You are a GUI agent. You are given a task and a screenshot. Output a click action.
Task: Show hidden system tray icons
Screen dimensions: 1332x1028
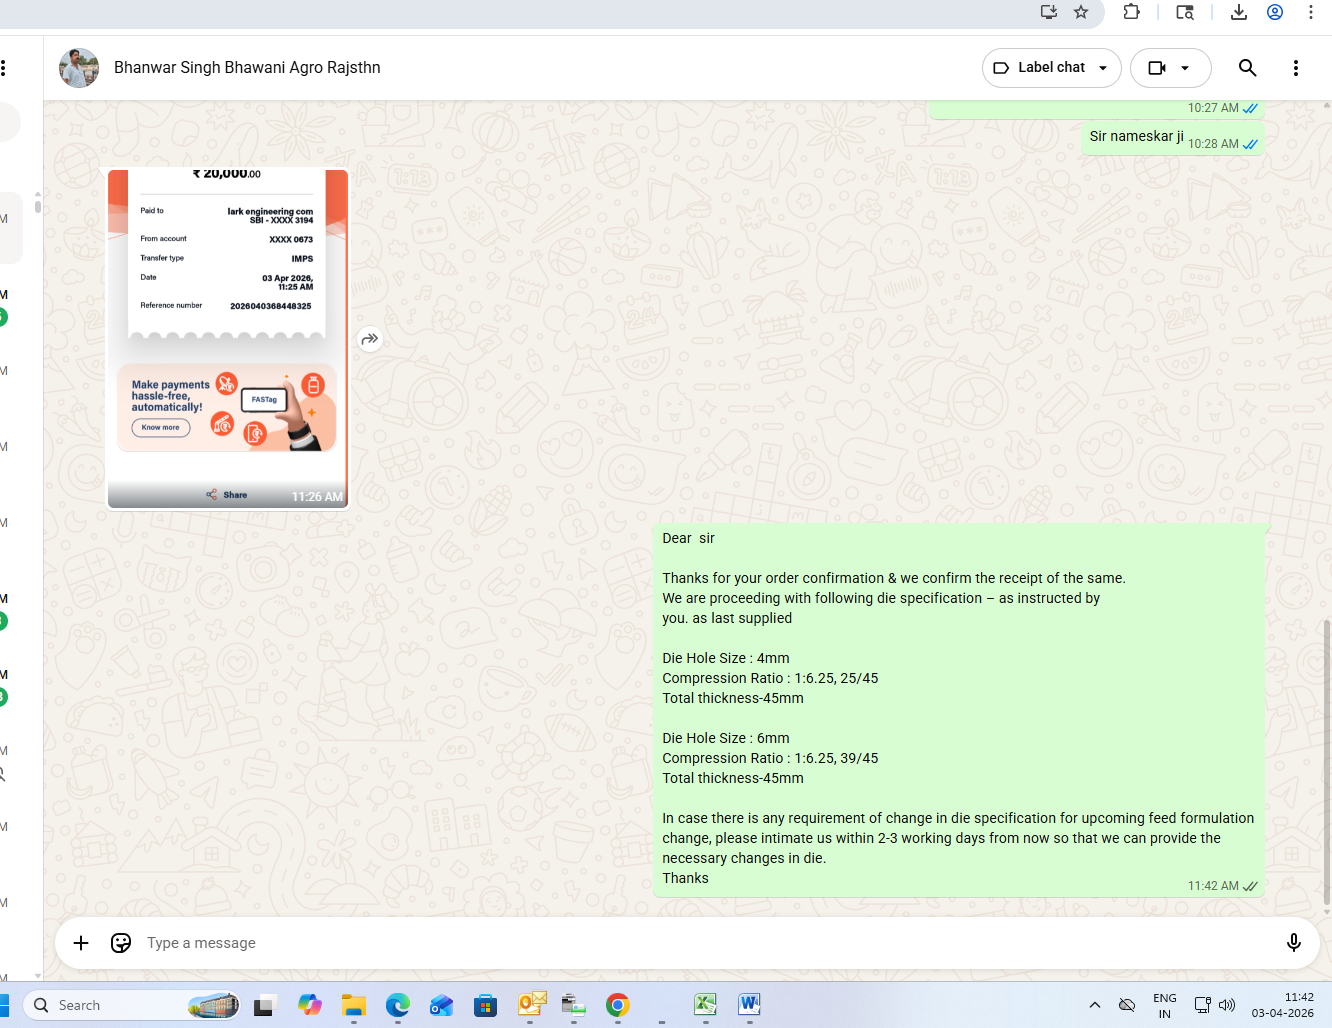click(1095, 1005)
